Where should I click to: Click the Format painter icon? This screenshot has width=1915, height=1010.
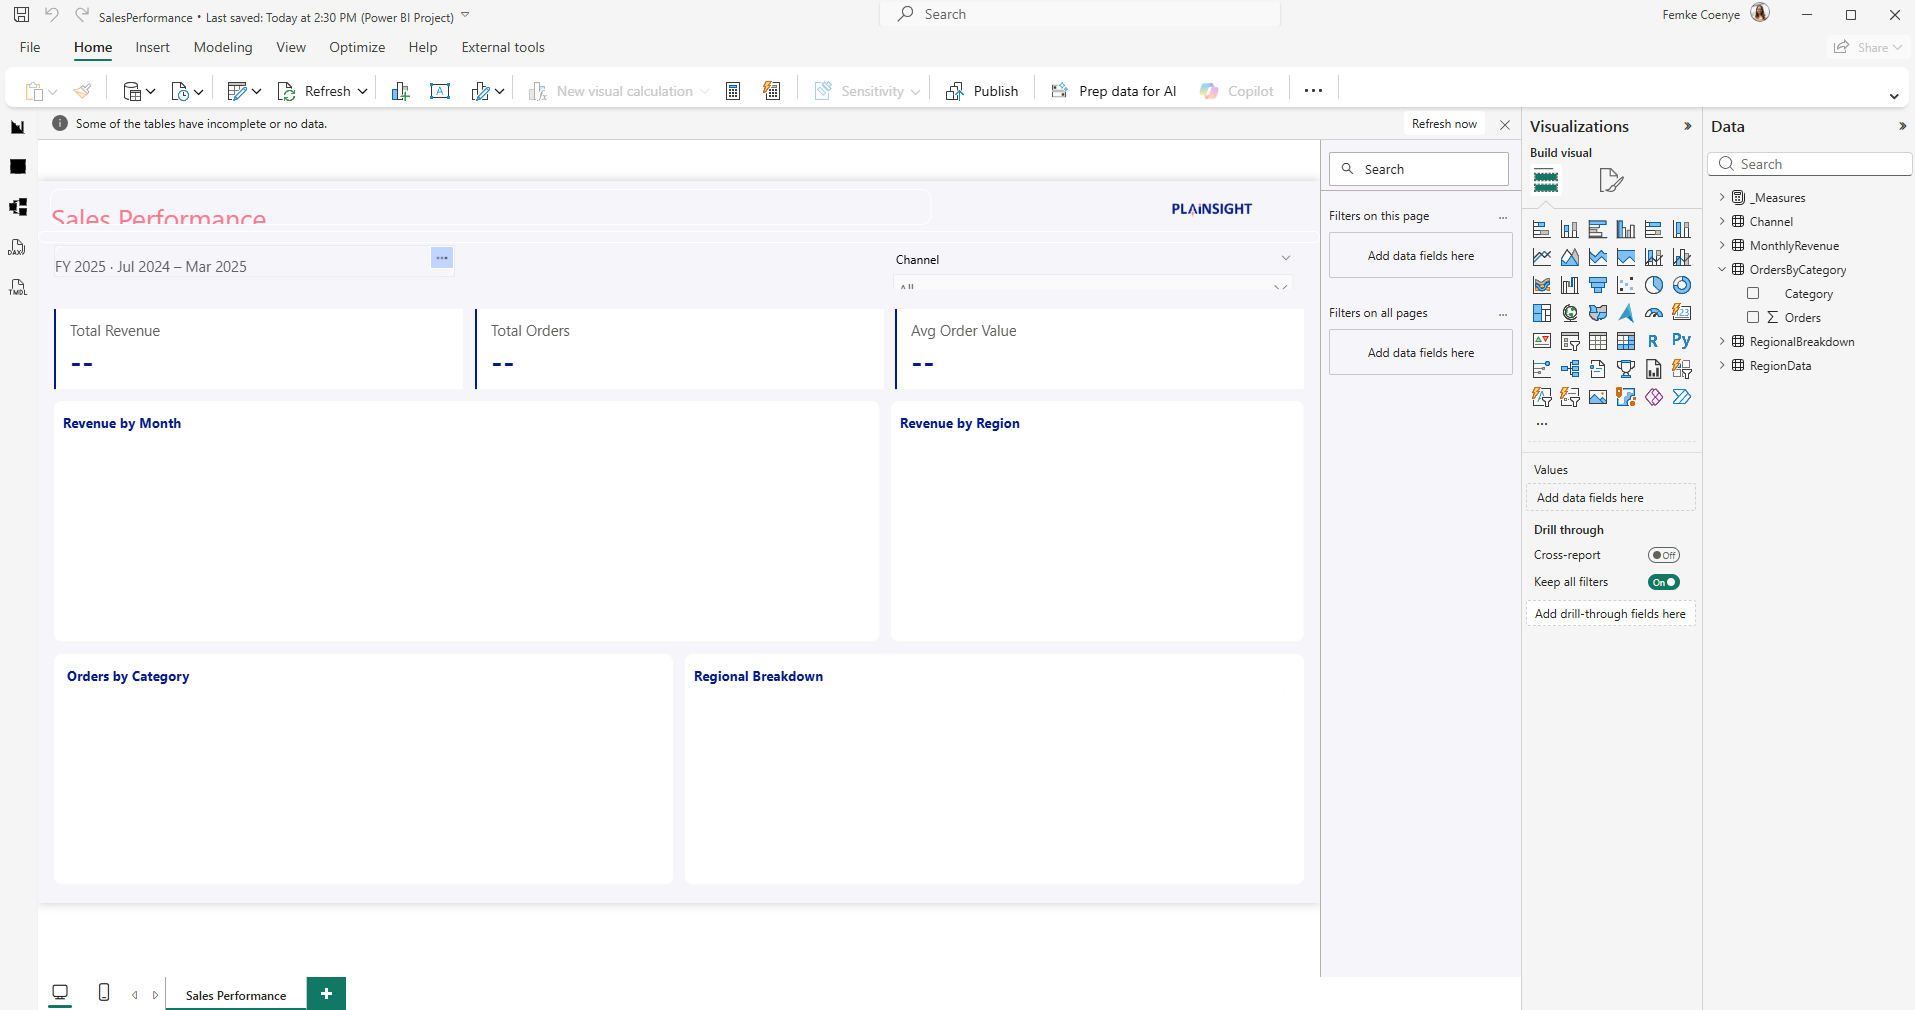click(x=83, y=91)
